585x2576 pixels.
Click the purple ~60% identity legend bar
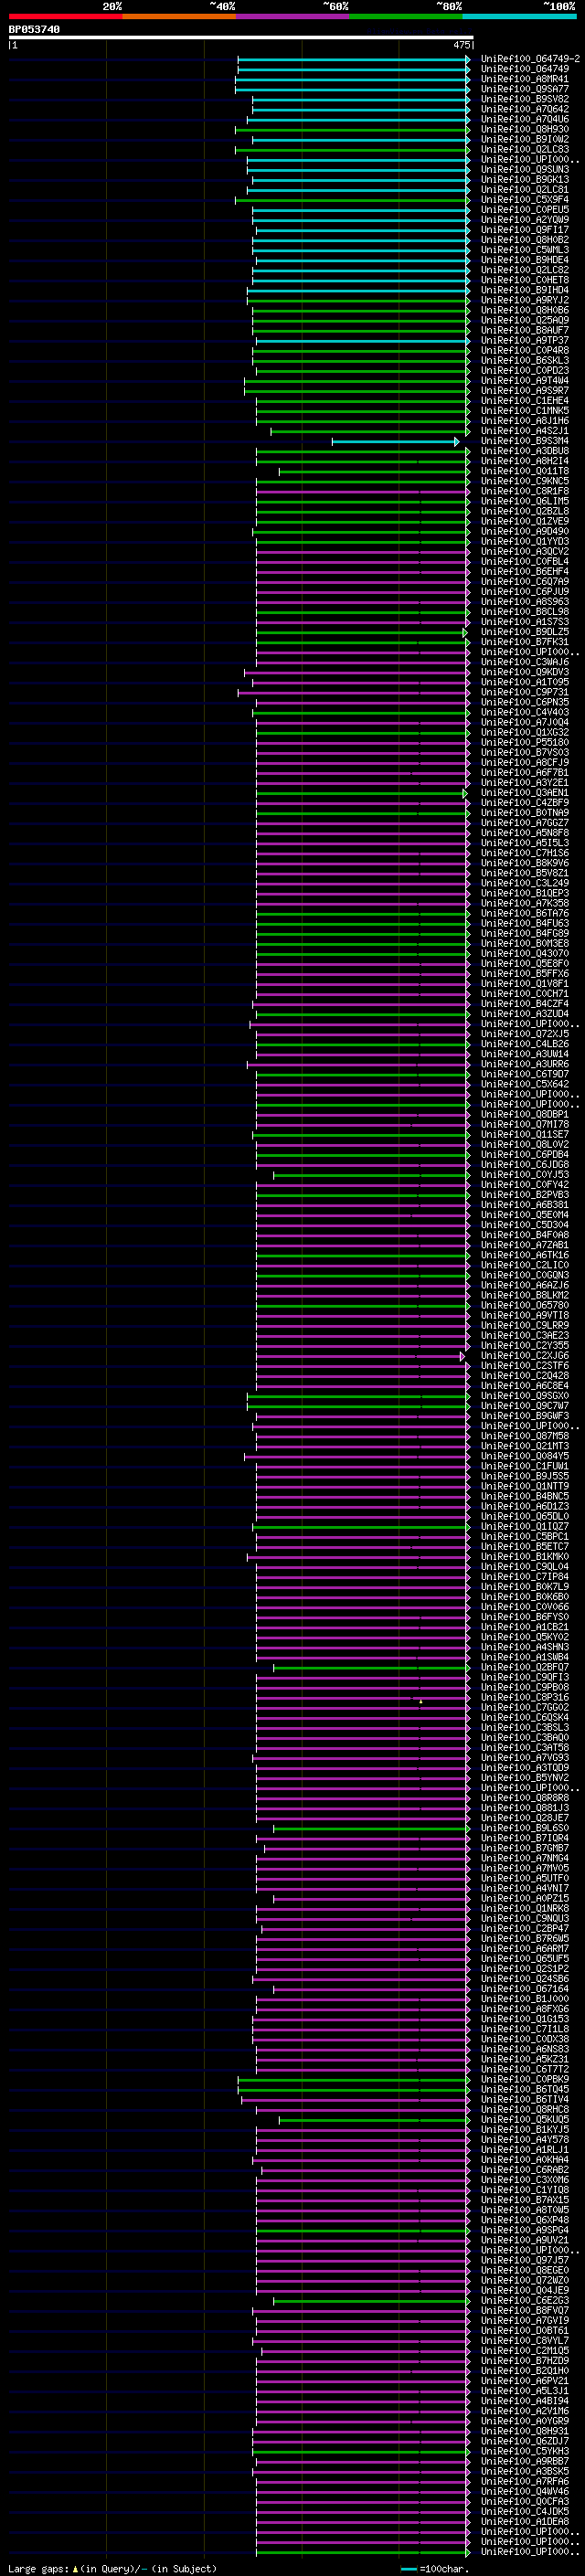tap(292, 16)
